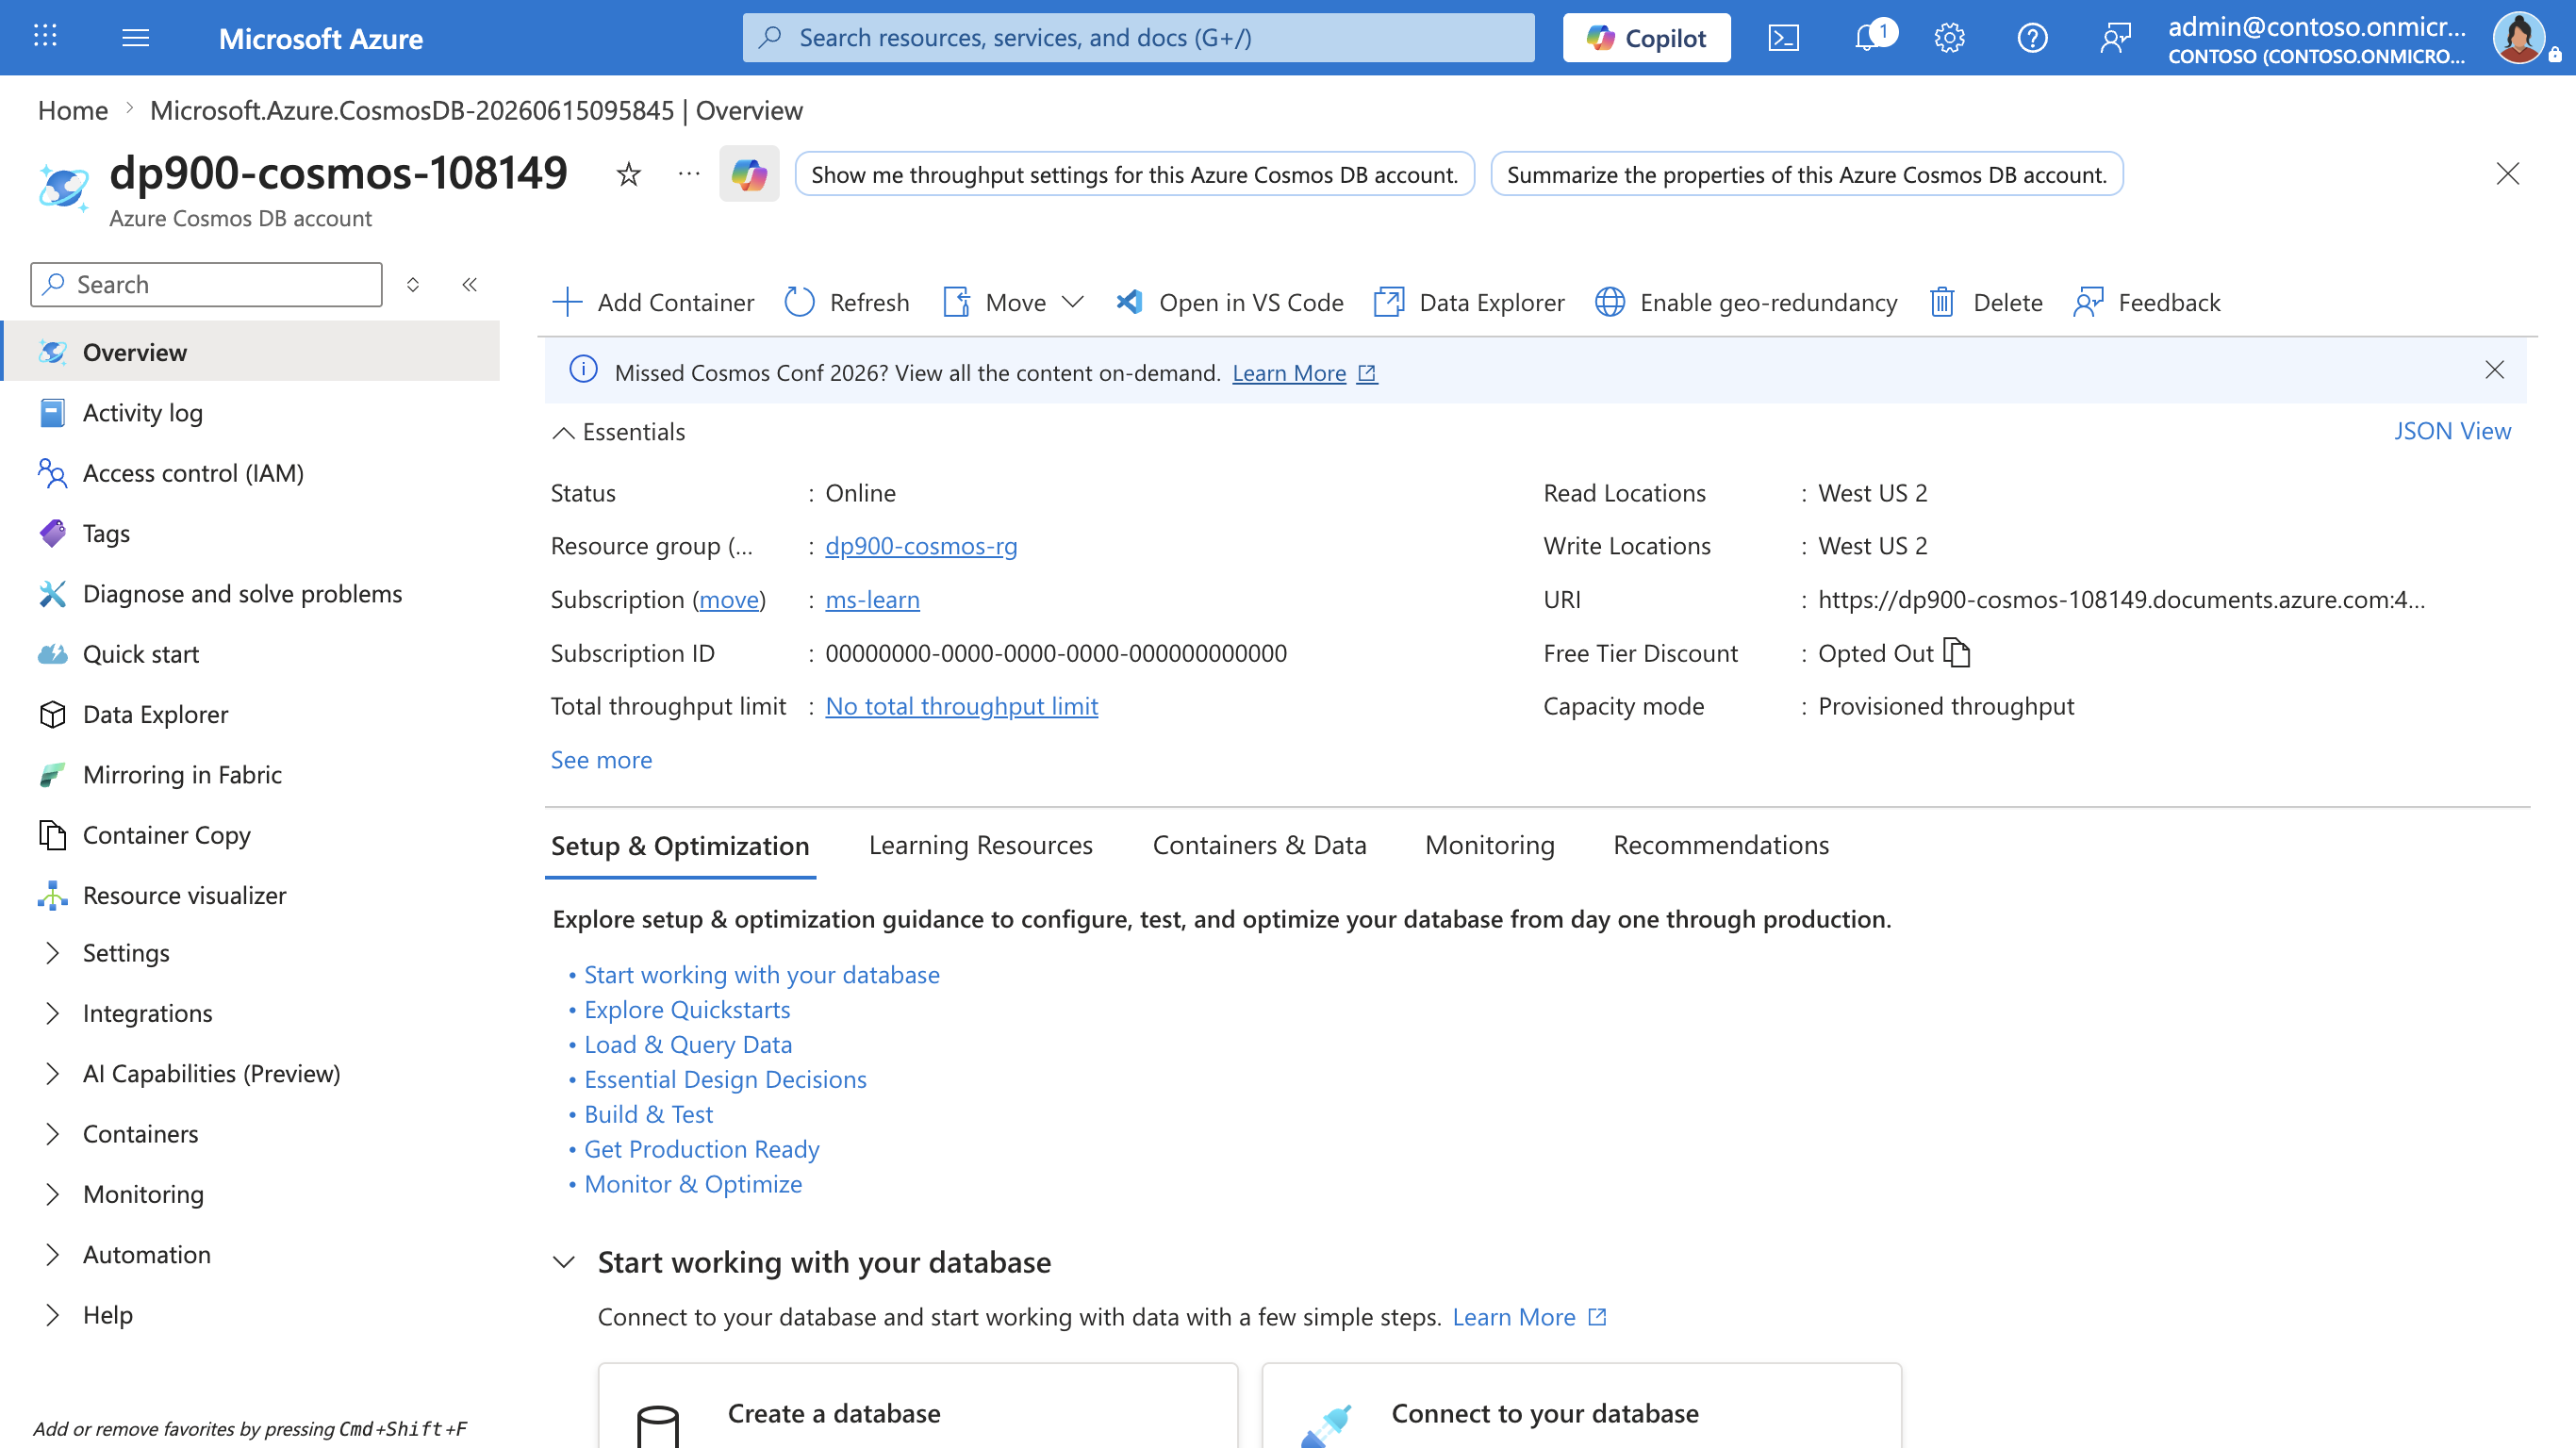Click the sidebar Search box
2576x1448 pixels.
tap(206, 285)
